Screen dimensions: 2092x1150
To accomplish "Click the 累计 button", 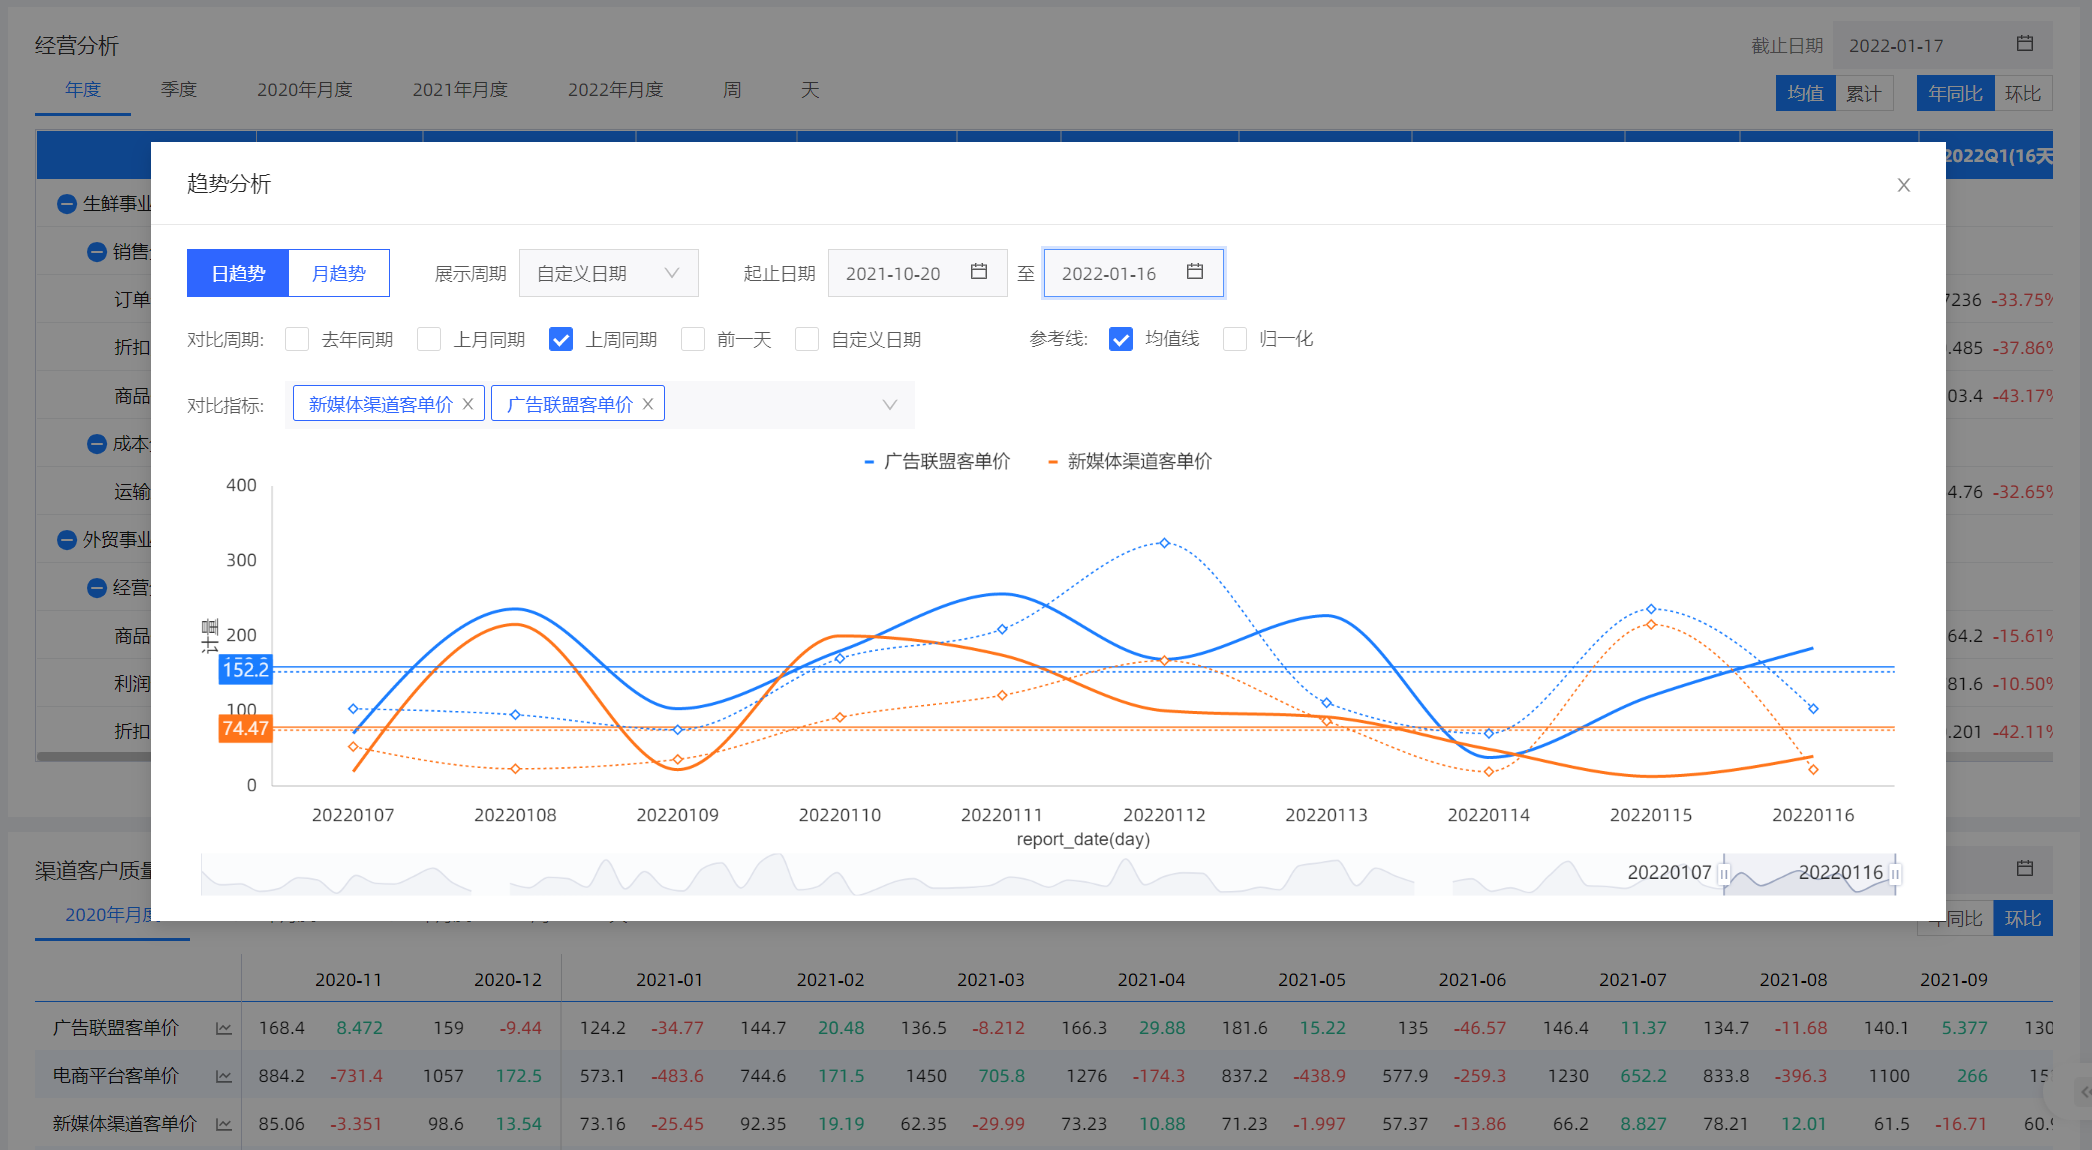I will (1864, 93).
